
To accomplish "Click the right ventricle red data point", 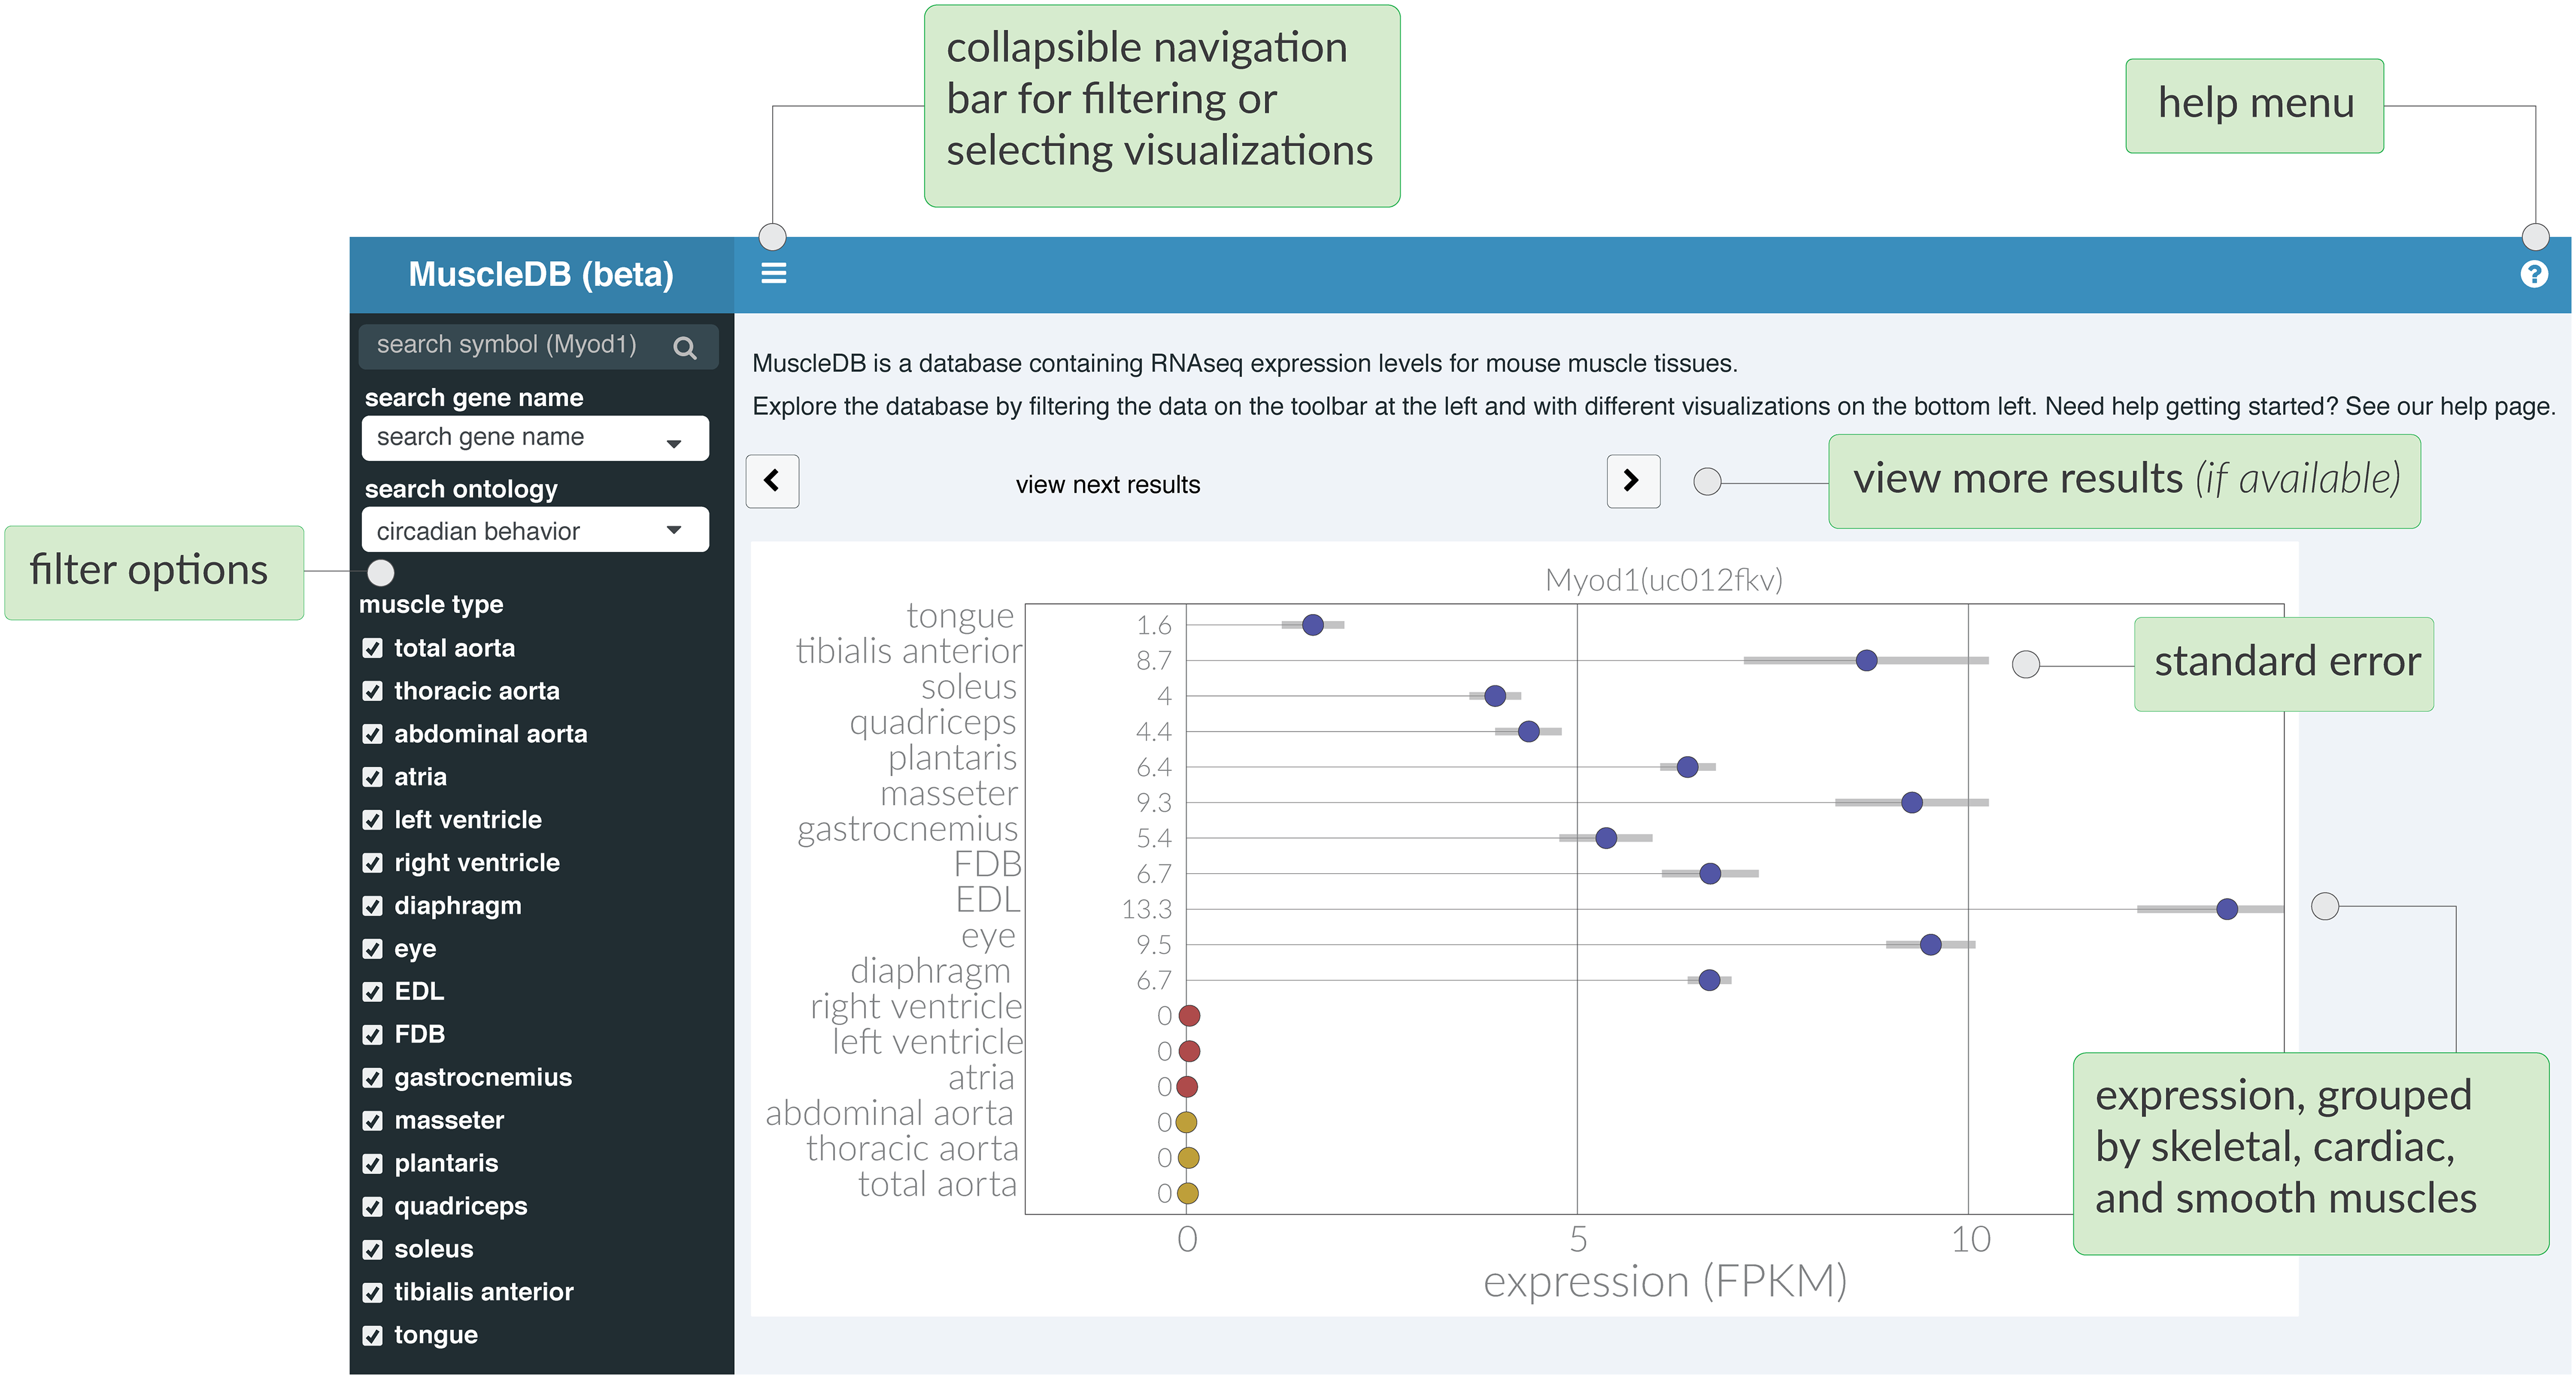I will click(x=1189, y=1016).
